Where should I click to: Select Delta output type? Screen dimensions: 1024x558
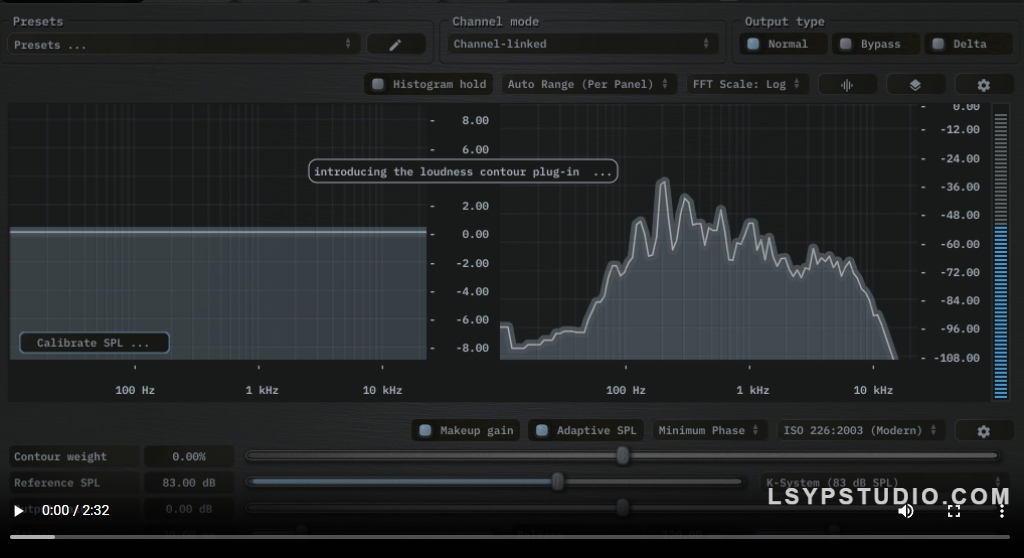click(967, 44)
